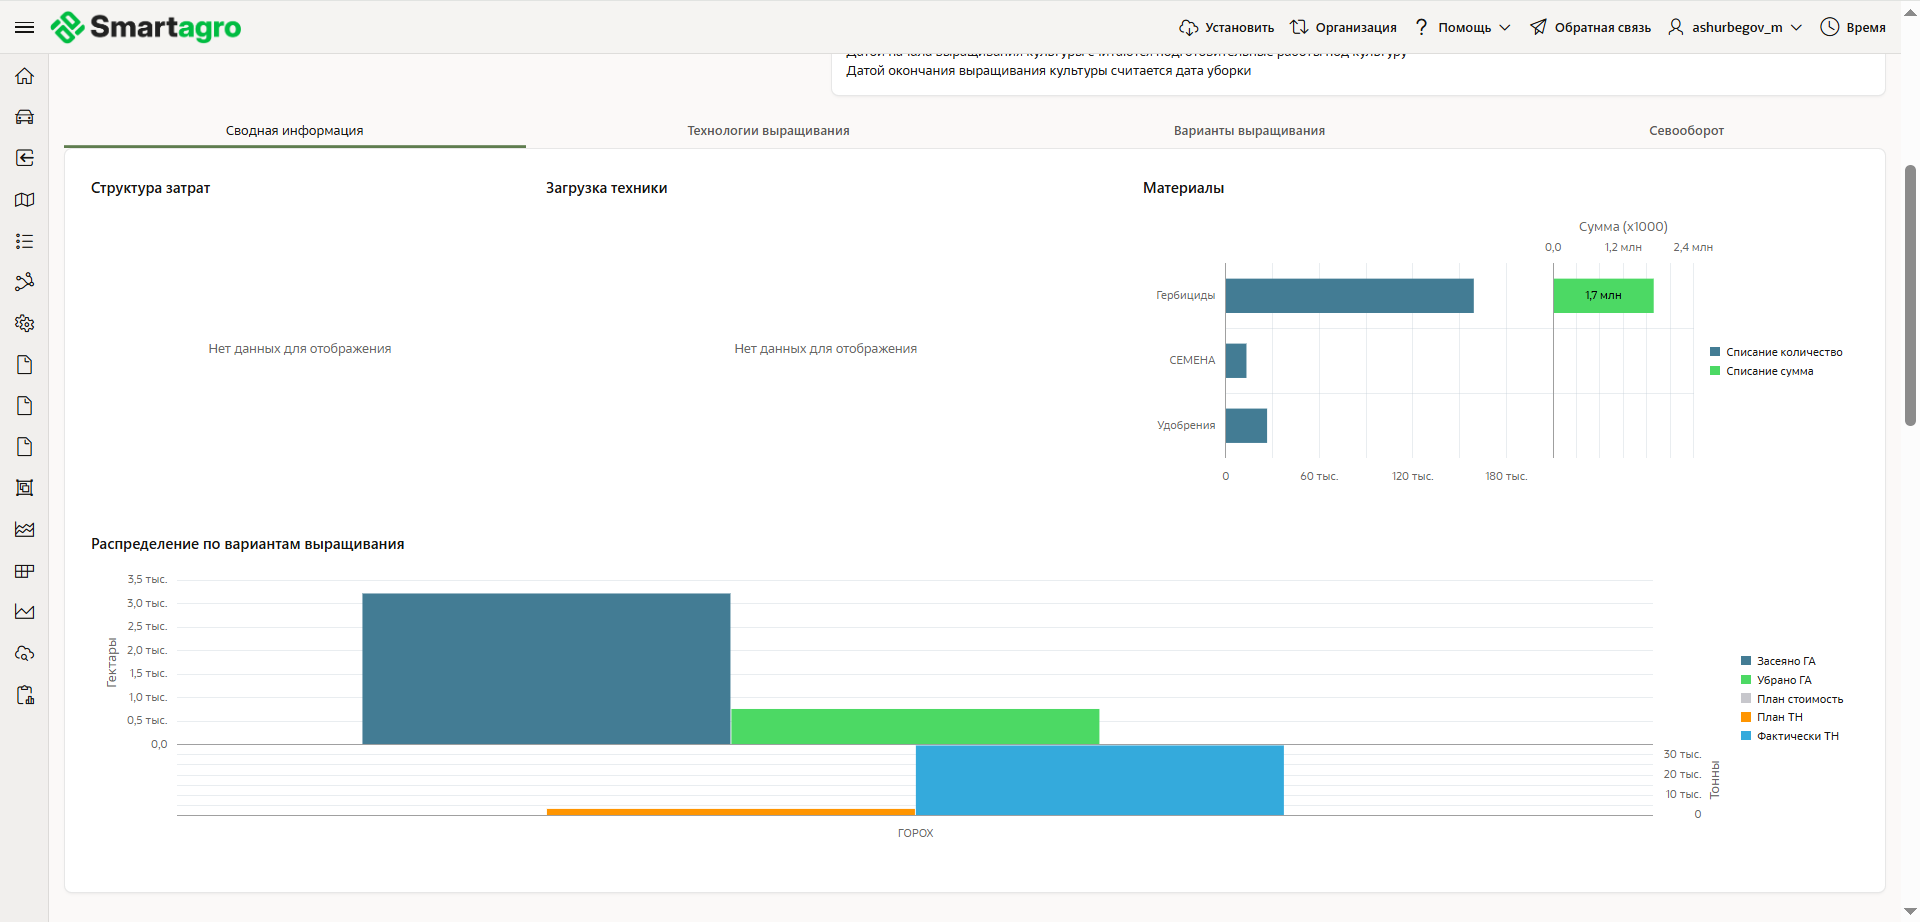1920x922 pixels.
Task: Toggle 'Списание сумма' legend entry
Action: coord(1768,371)
